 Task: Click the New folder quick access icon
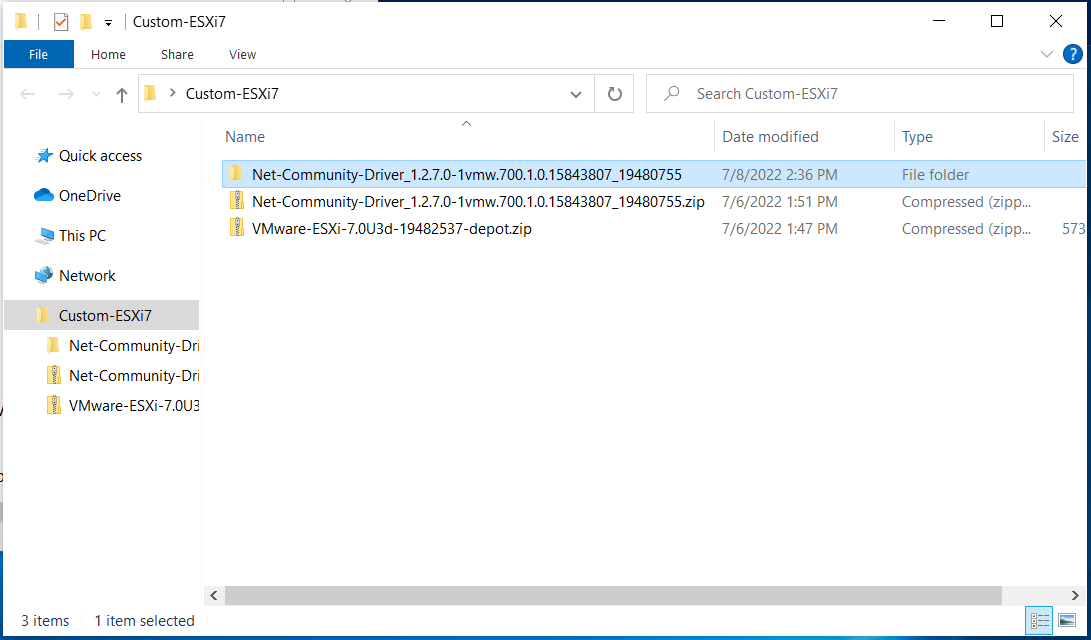tap(86, 22)
